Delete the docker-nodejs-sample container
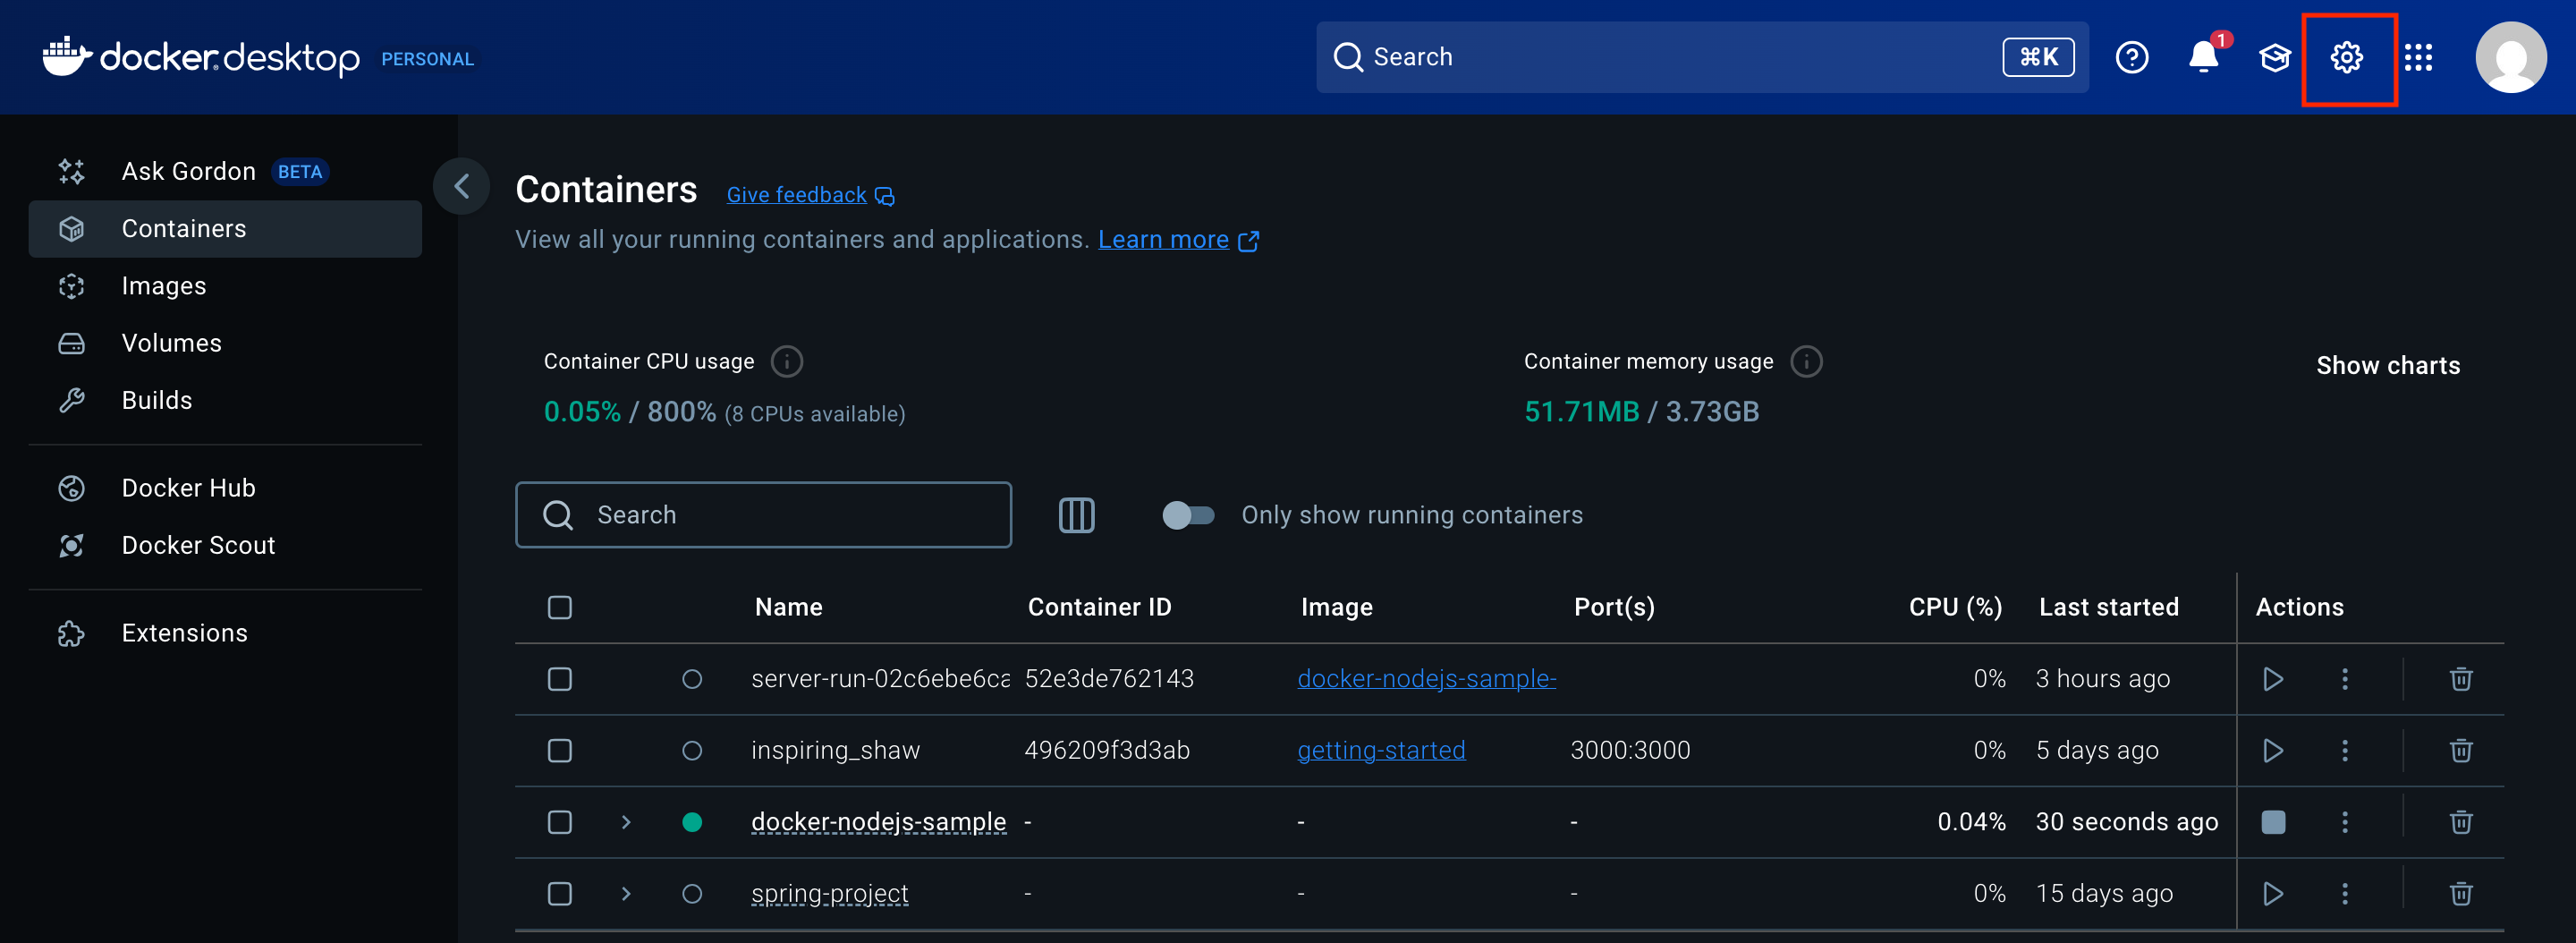The height and width of the screenshot is (943, 2576). point(2461,822)
